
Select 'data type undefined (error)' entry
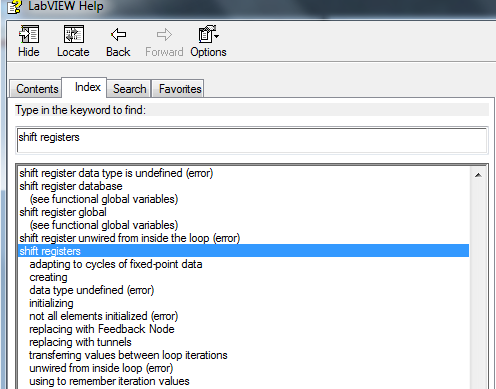click(92, 290)
